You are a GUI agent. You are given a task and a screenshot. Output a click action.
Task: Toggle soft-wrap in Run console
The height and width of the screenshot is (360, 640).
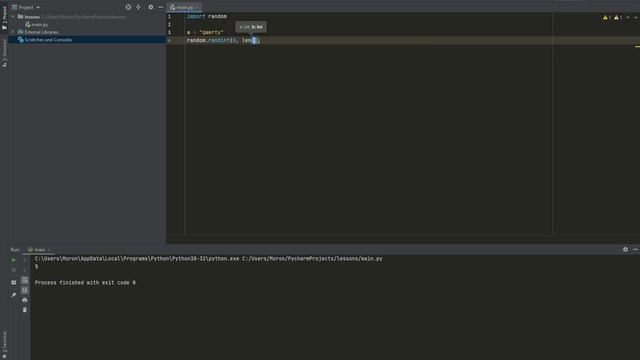coord(24,280)
